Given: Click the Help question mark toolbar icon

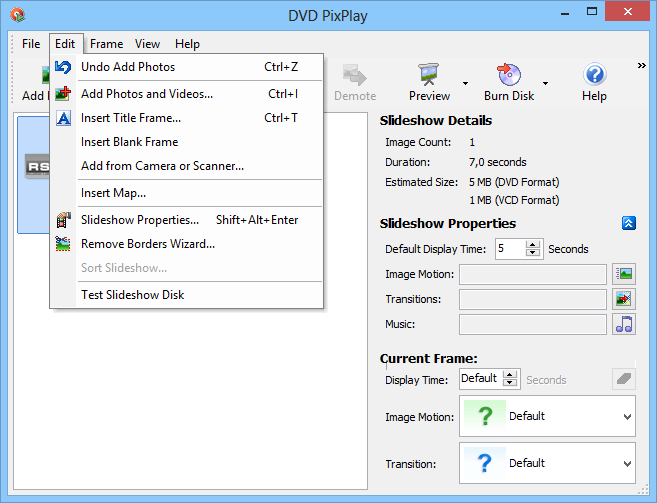Looking at the screenshot, I should (594, 74).
